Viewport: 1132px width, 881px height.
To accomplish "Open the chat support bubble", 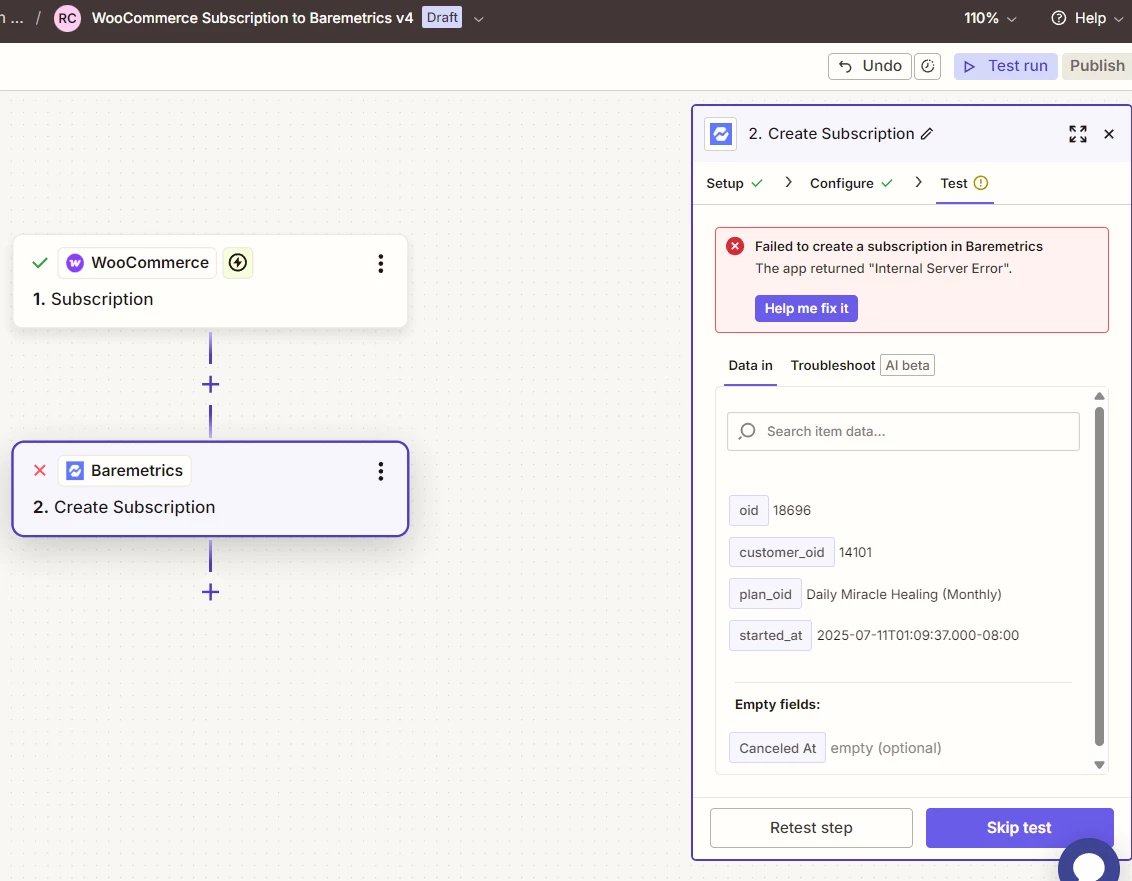I will pyautogui.click(x=1089, y=864).
